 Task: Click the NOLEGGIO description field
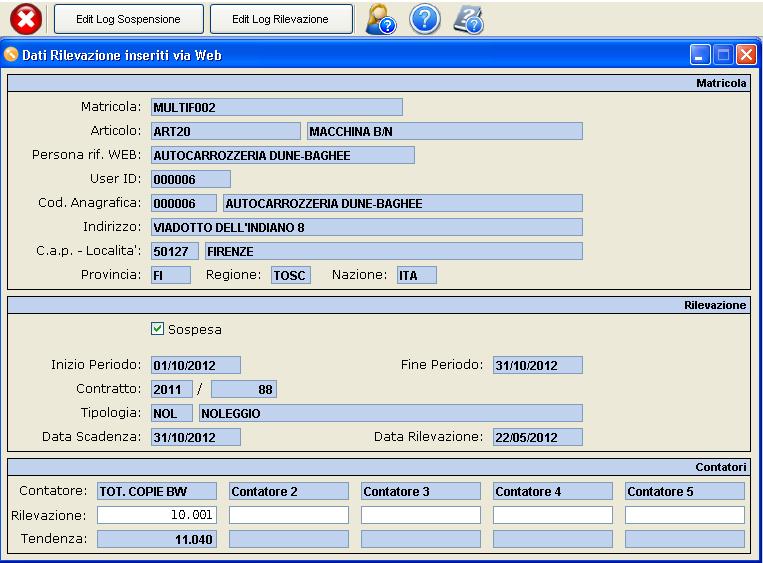pyautogui.click(x=391, y=413)
